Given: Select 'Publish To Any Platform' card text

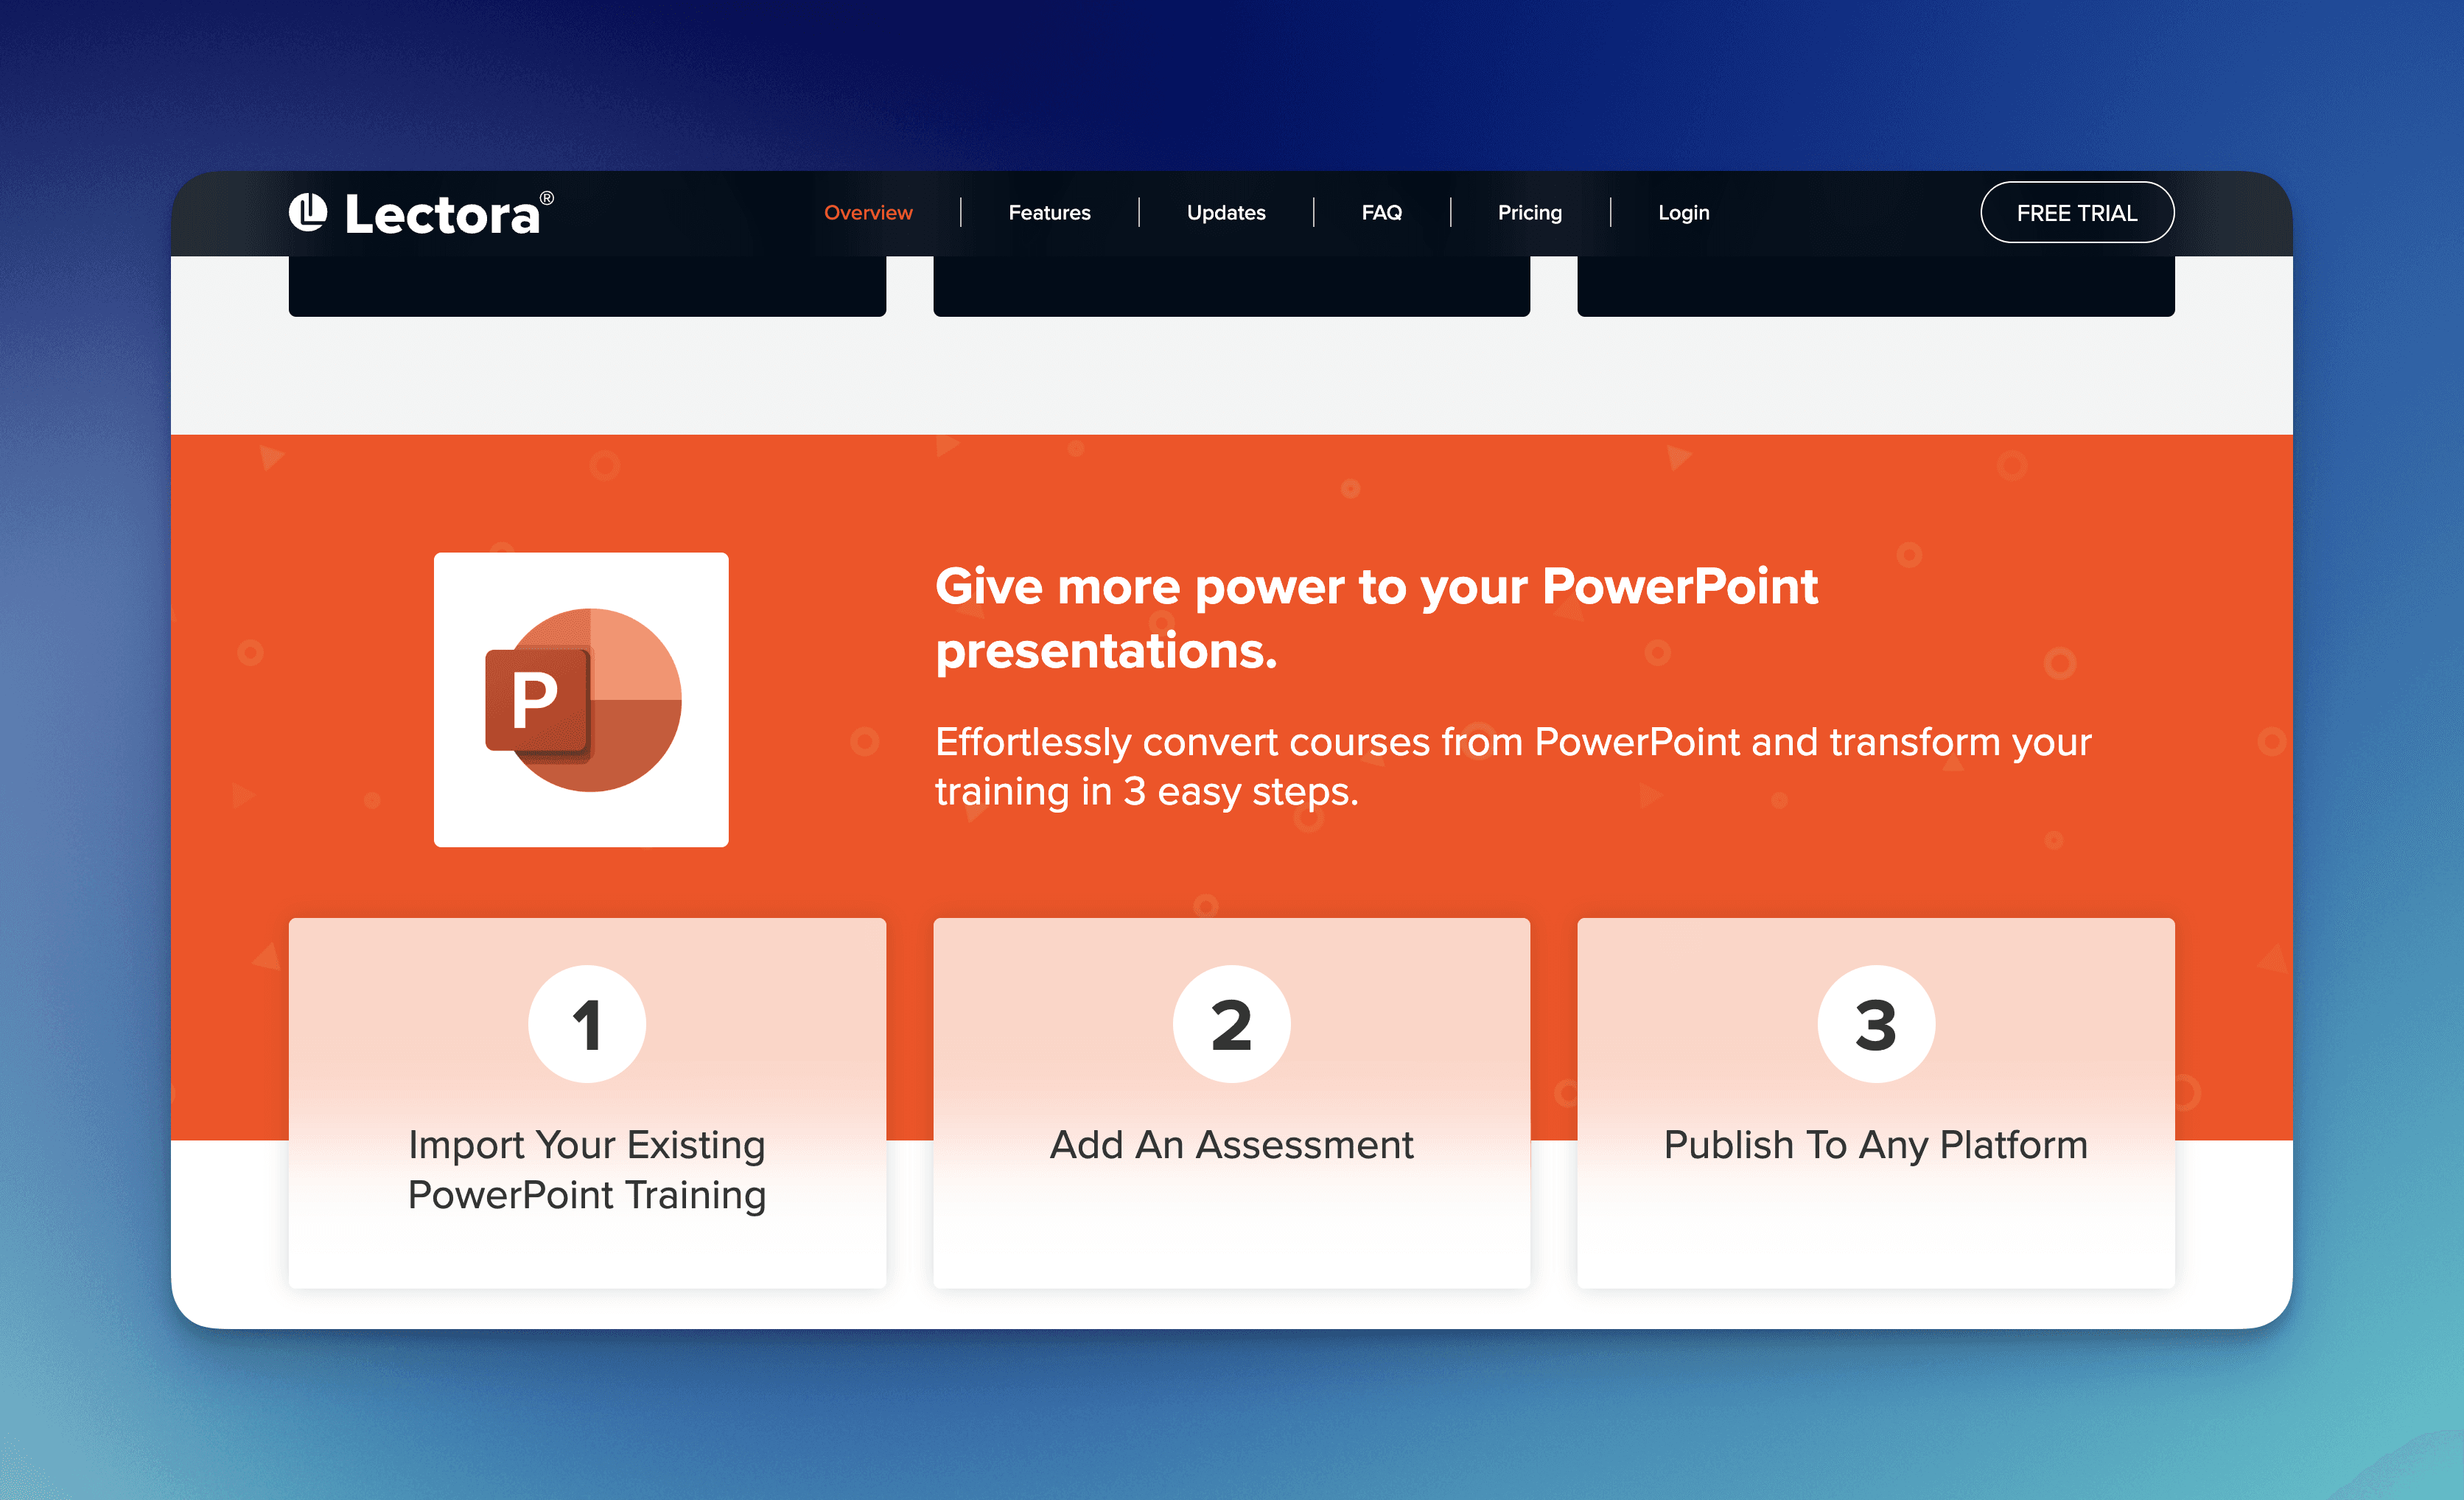Looking at the screenshot, I should (x=1876, y=1146).
